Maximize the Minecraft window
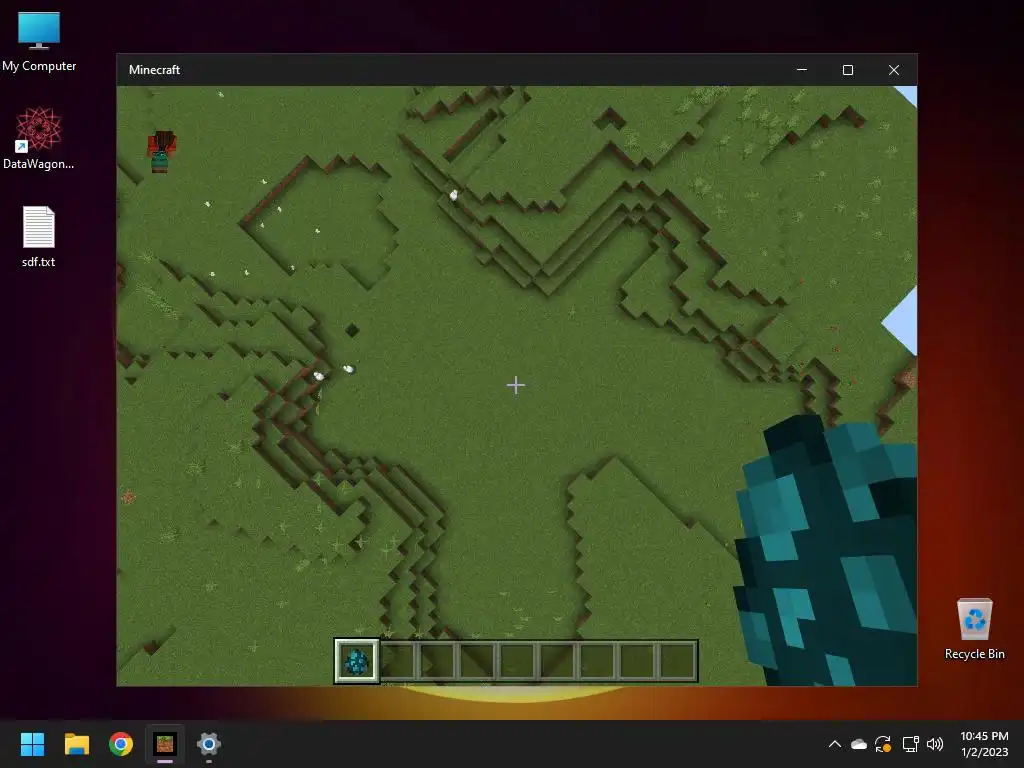Viewport: 1024px width, 768px height. [x=848, y=70]
